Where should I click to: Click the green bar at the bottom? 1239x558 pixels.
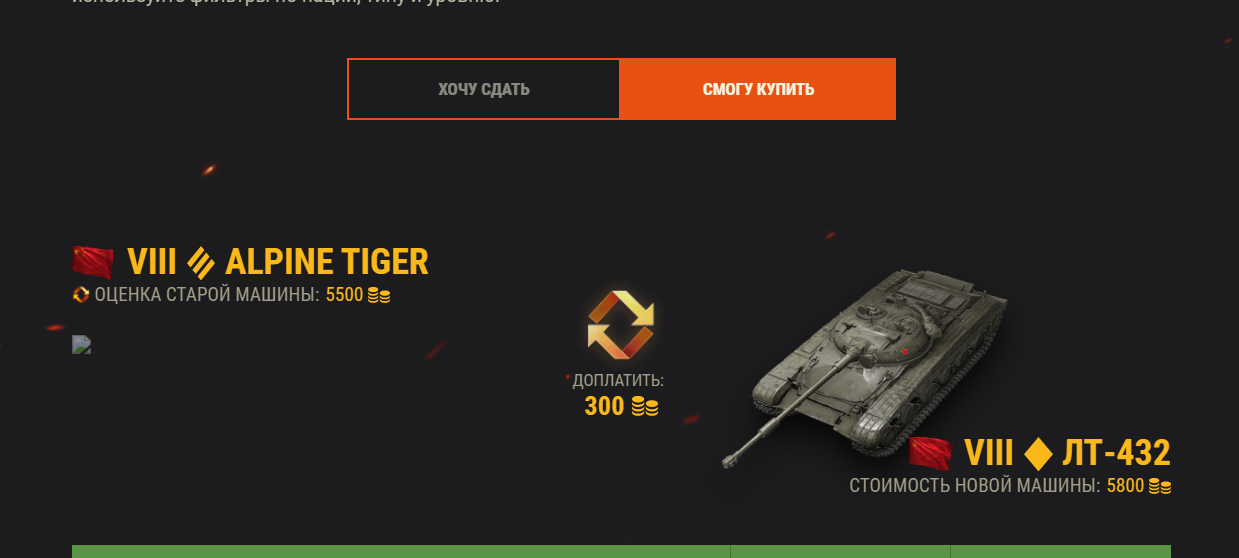coord(621,551)
